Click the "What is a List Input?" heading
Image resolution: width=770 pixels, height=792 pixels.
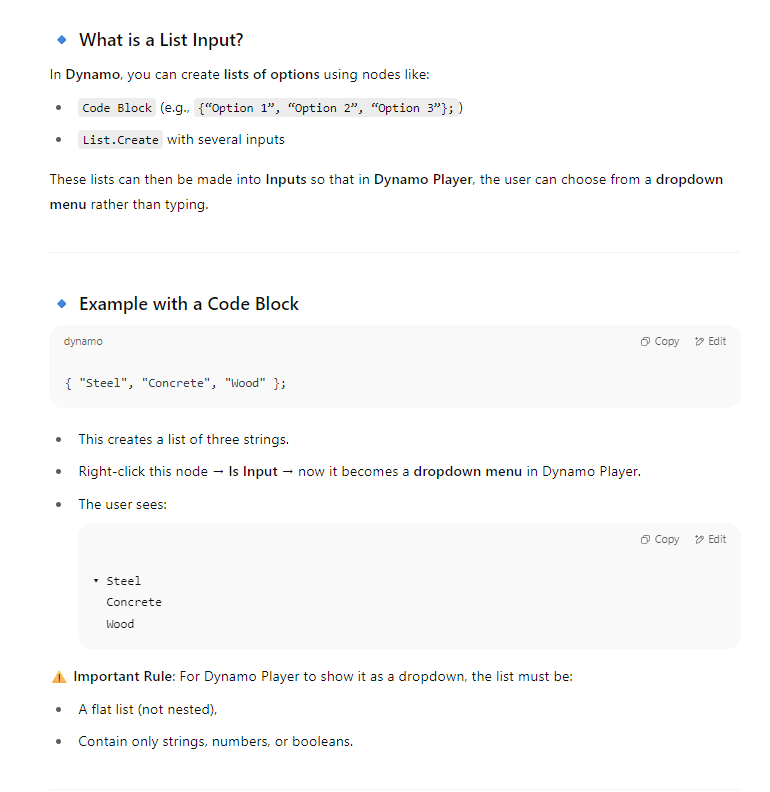161,40
